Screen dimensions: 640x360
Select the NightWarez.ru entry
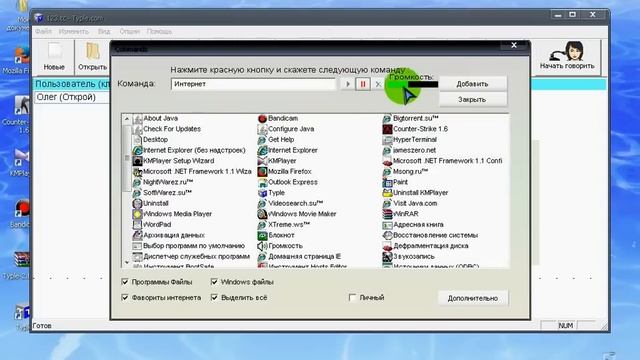(x=162, y=182)
